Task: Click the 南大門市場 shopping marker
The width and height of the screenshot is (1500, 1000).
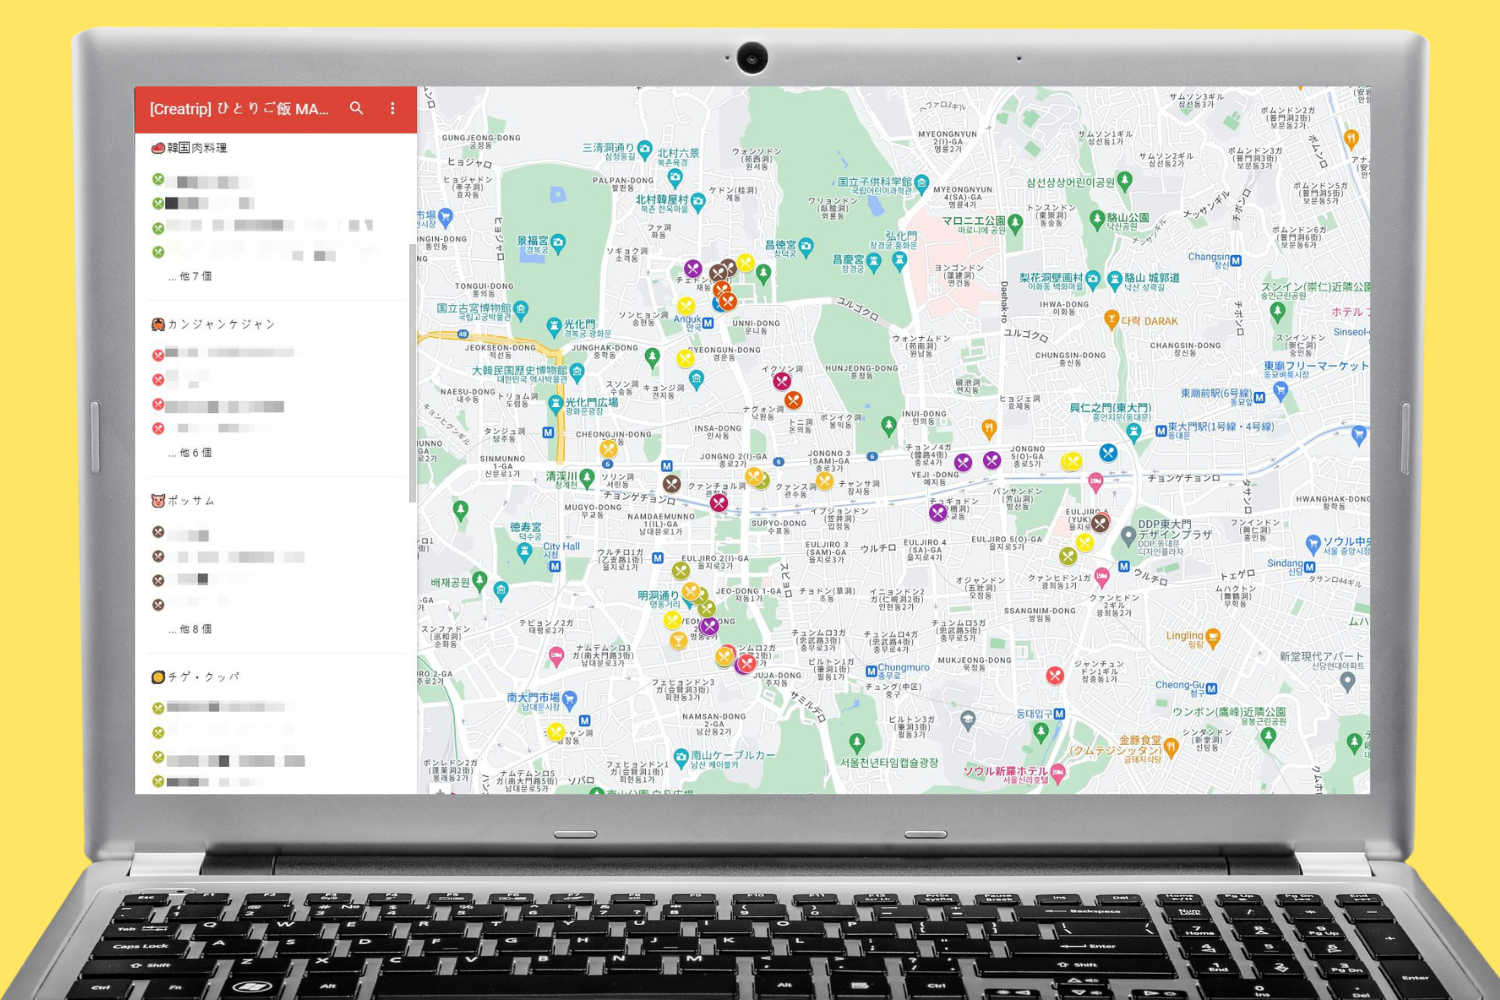Action: pyautogui.click(x=569, y=699)
